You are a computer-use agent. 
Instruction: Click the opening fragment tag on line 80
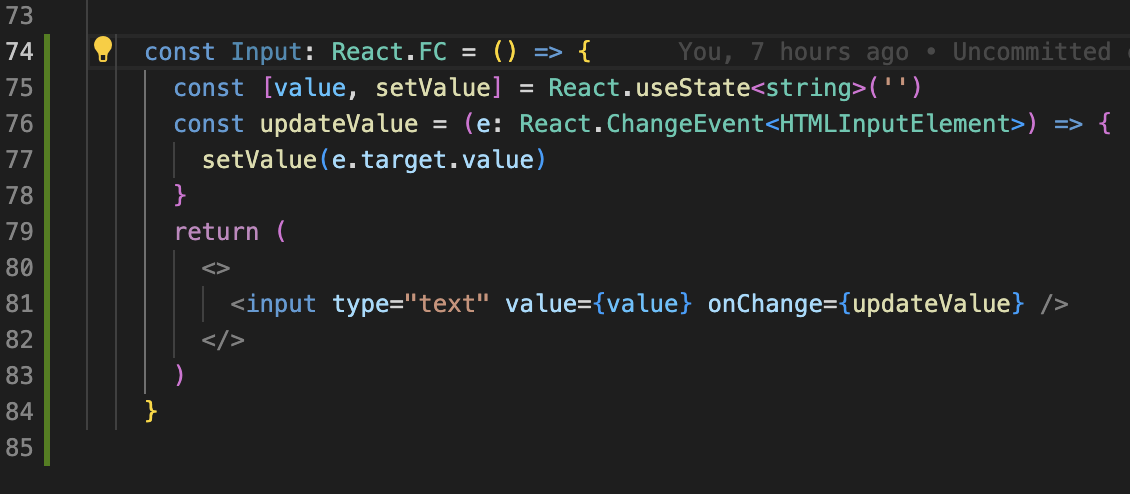pyautogui.click(x=216, y=268)
